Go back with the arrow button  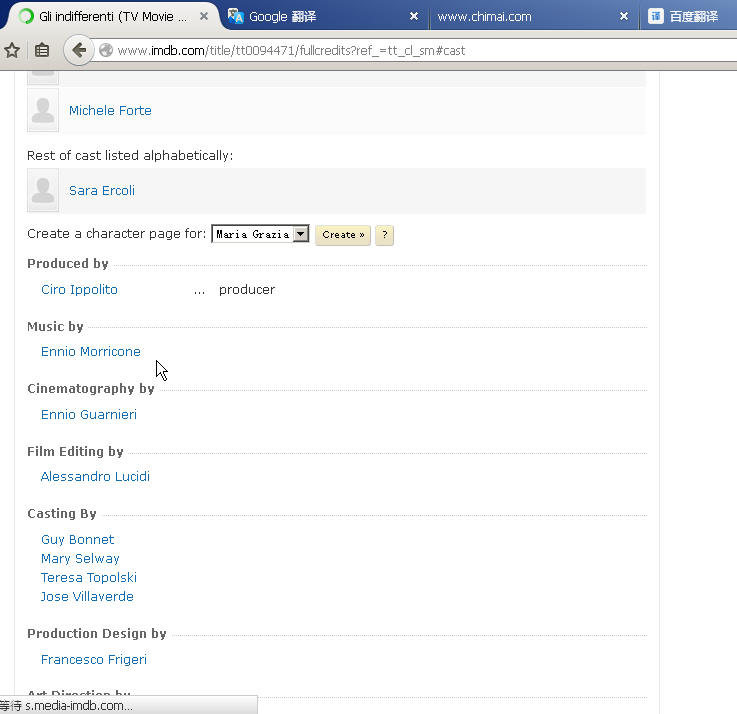point(78,50)
